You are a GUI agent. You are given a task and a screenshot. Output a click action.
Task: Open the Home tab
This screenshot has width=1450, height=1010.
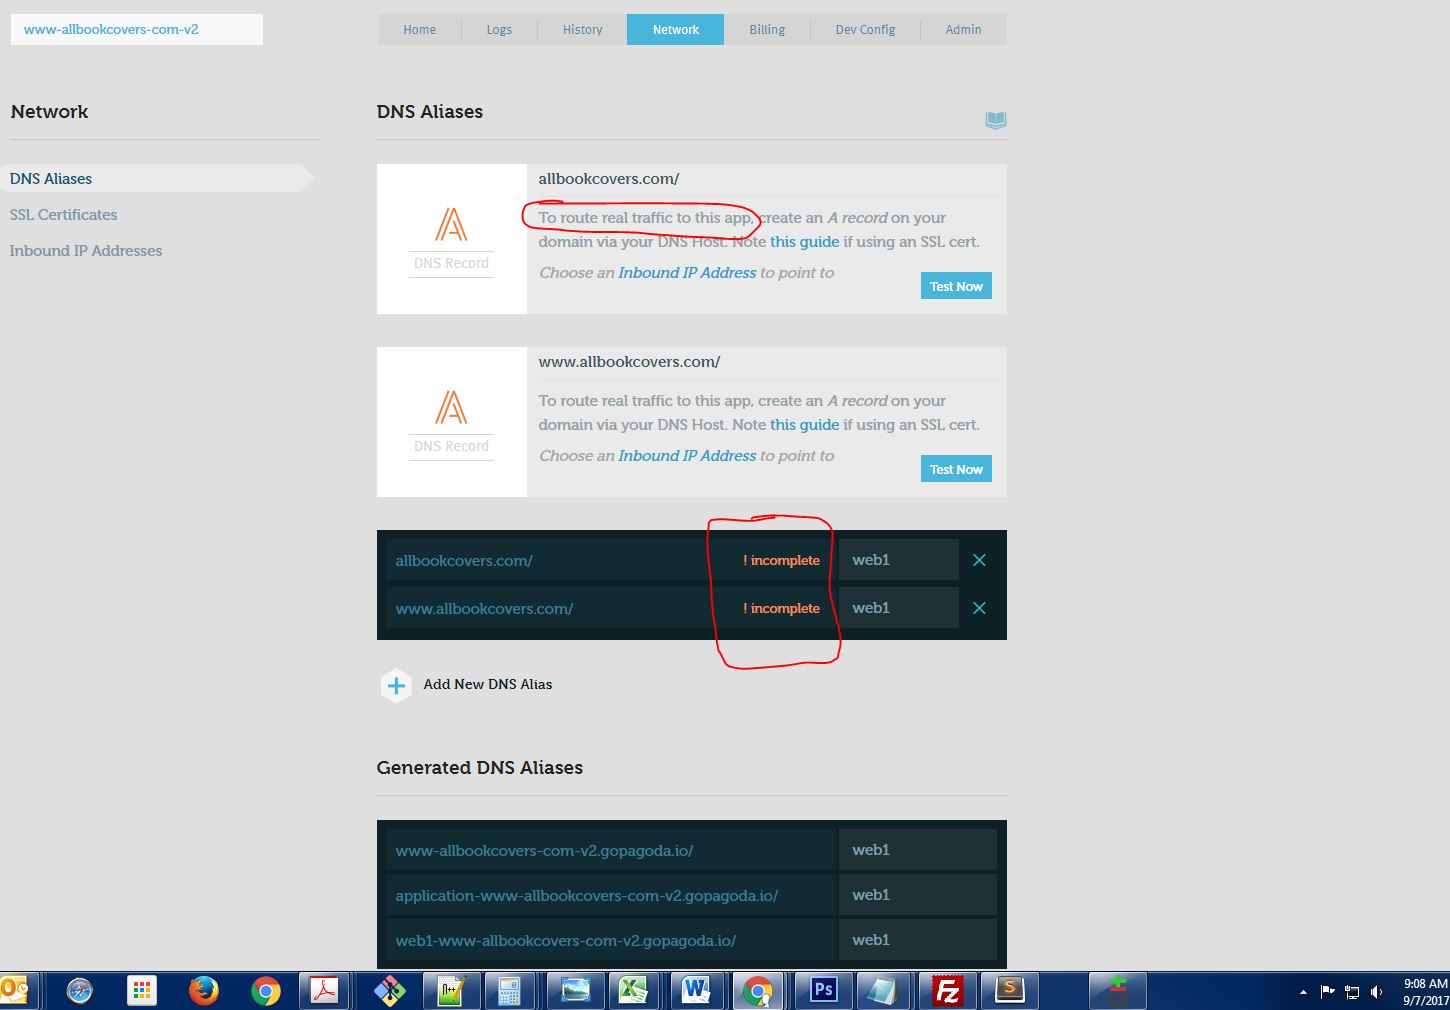pos(419,30)
